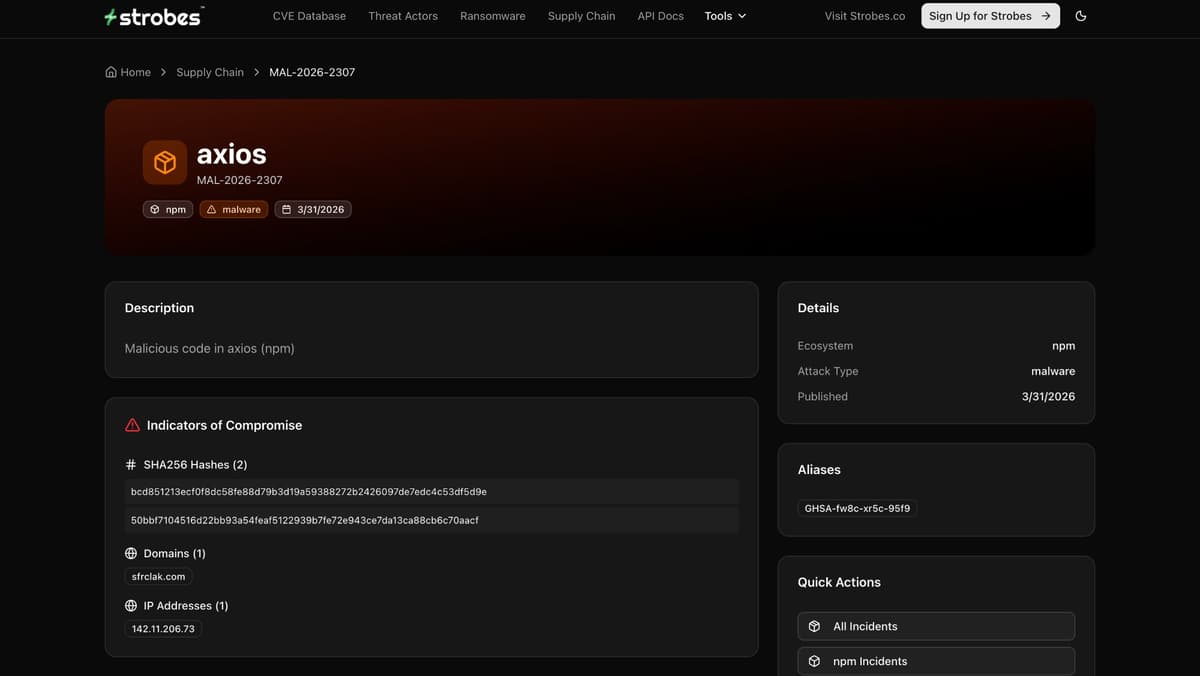Click the GHSA-fw8c-xr5c-95f9 alias
Viewport: 1200px width, 676px height.
coord(857,508)
